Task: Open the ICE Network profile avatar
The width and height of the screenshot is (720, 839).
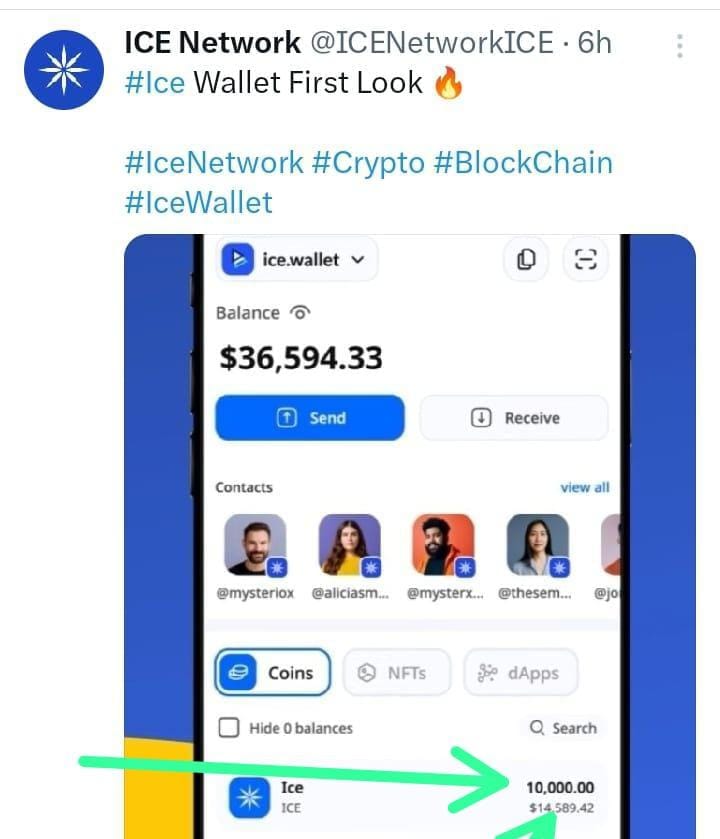Action: (64, 70)
